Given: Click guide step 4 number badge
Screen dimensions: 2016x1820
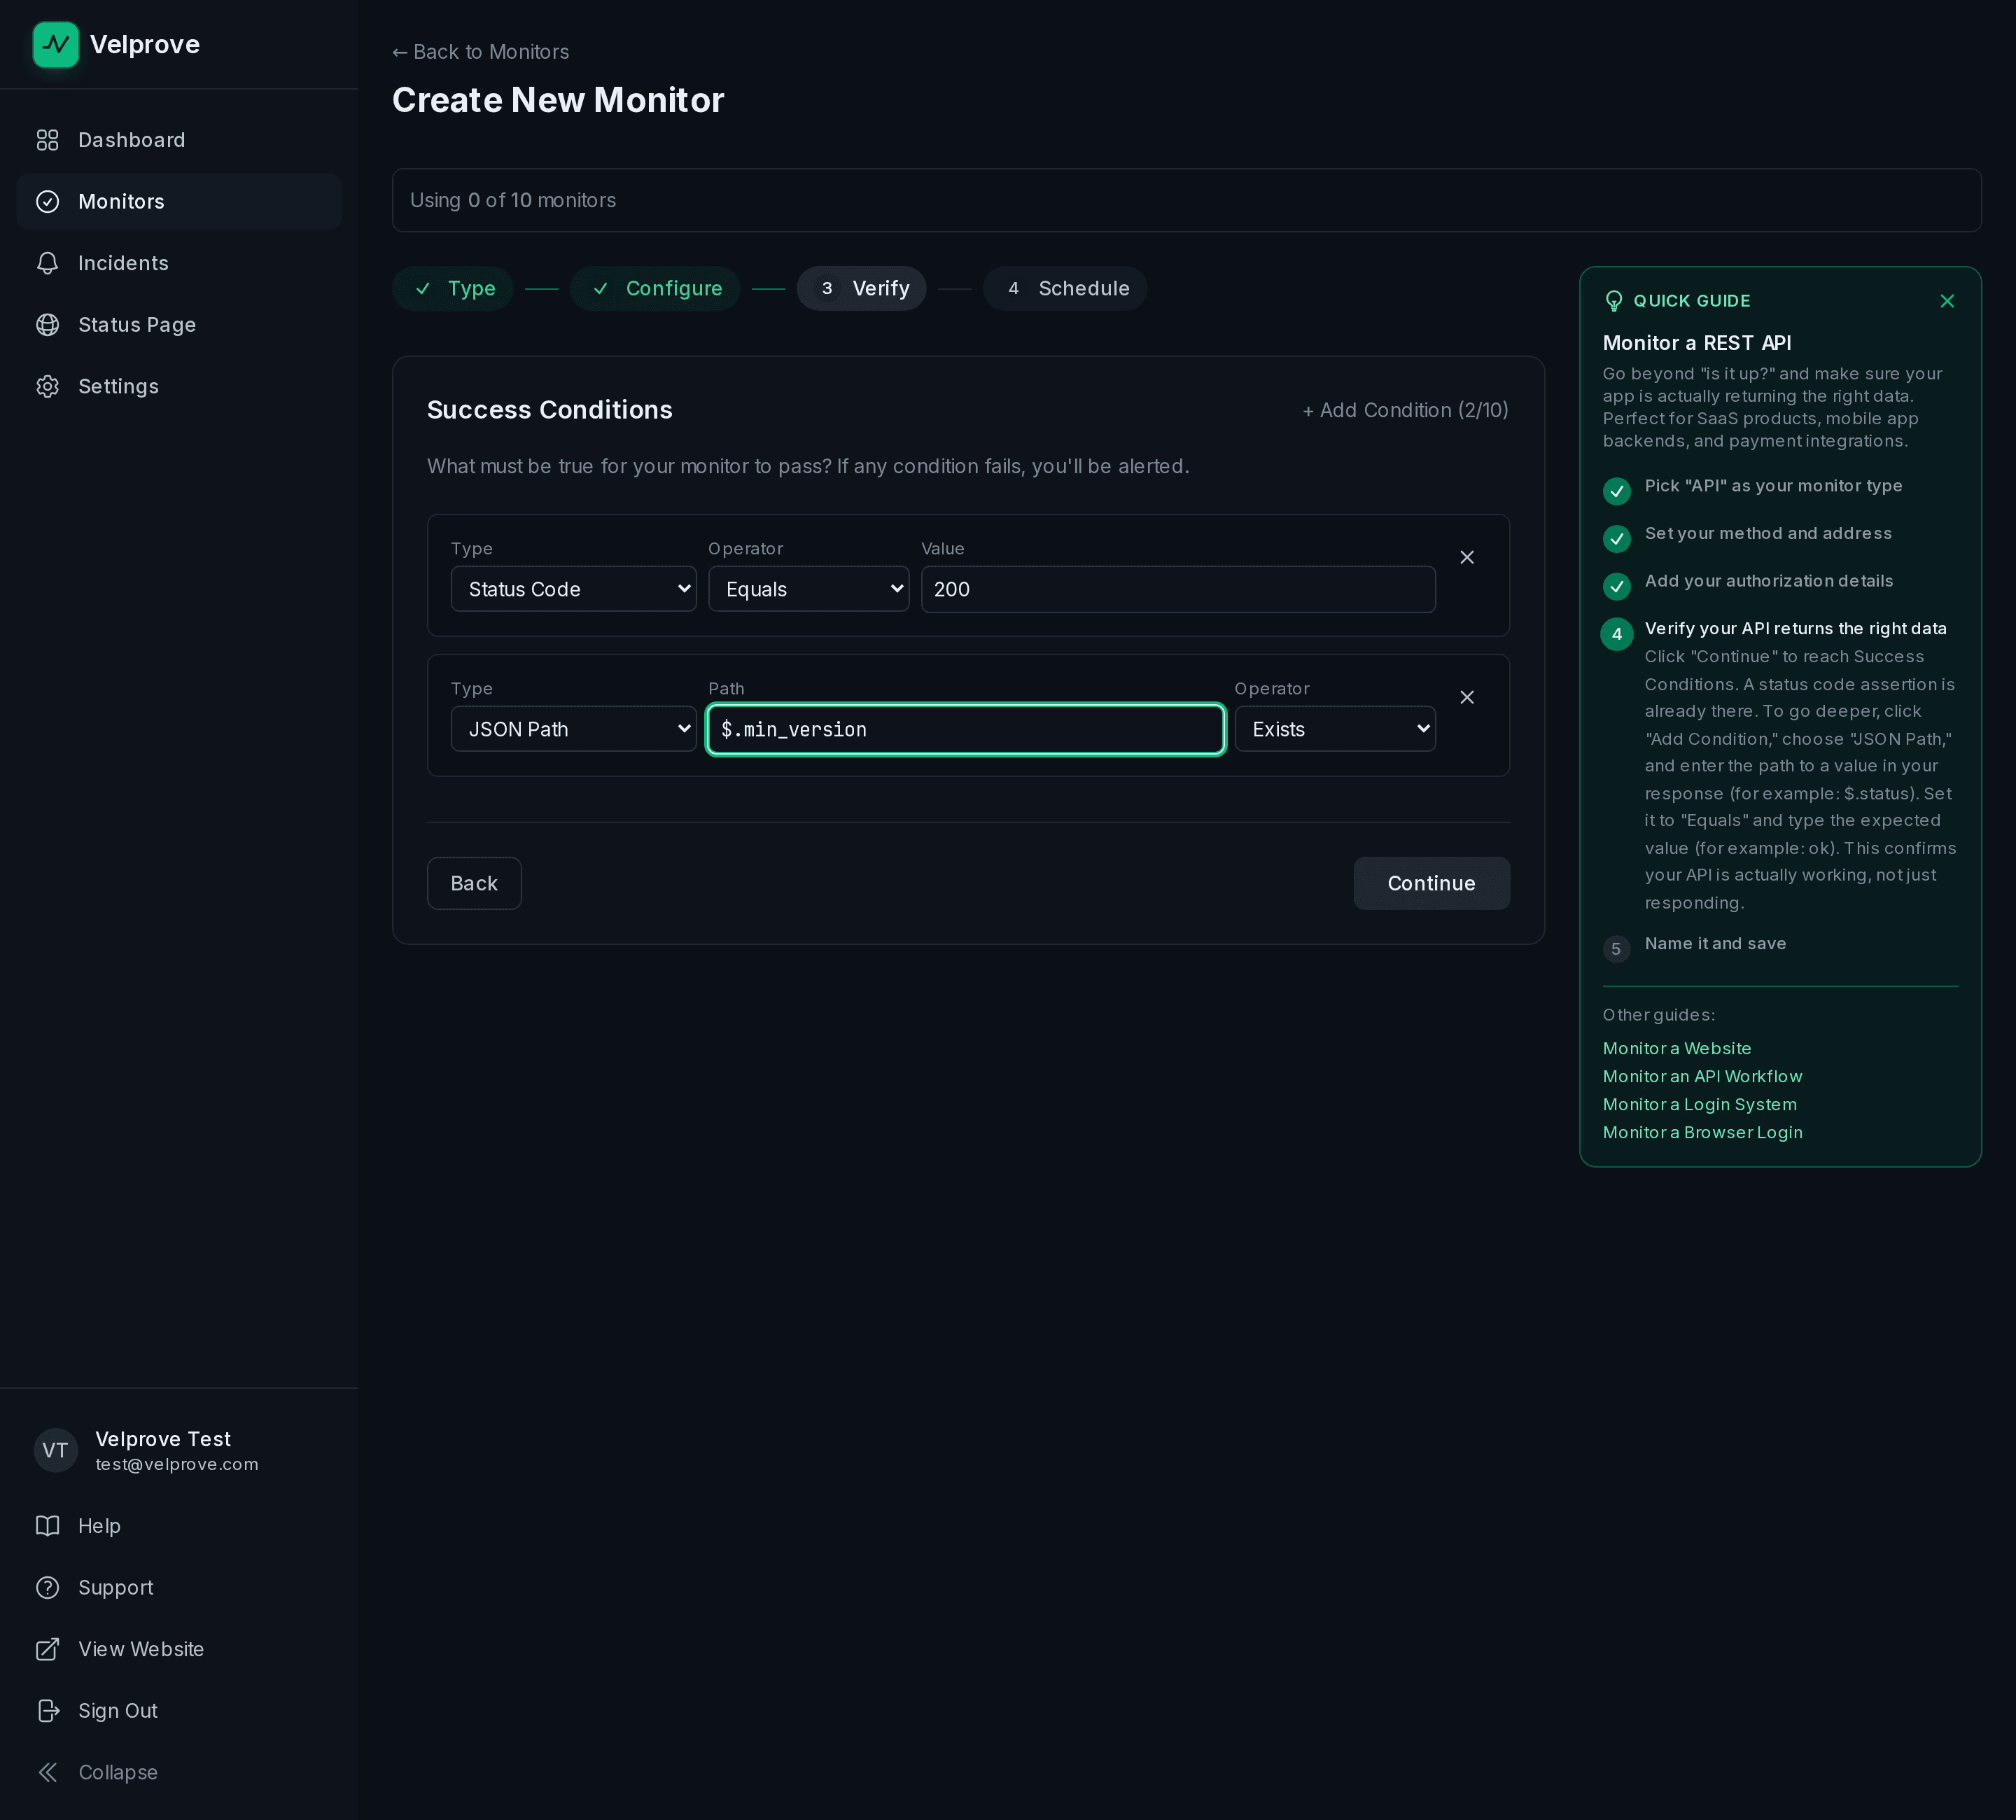Looking at the screenshot, I should [x=1616, y=634].
